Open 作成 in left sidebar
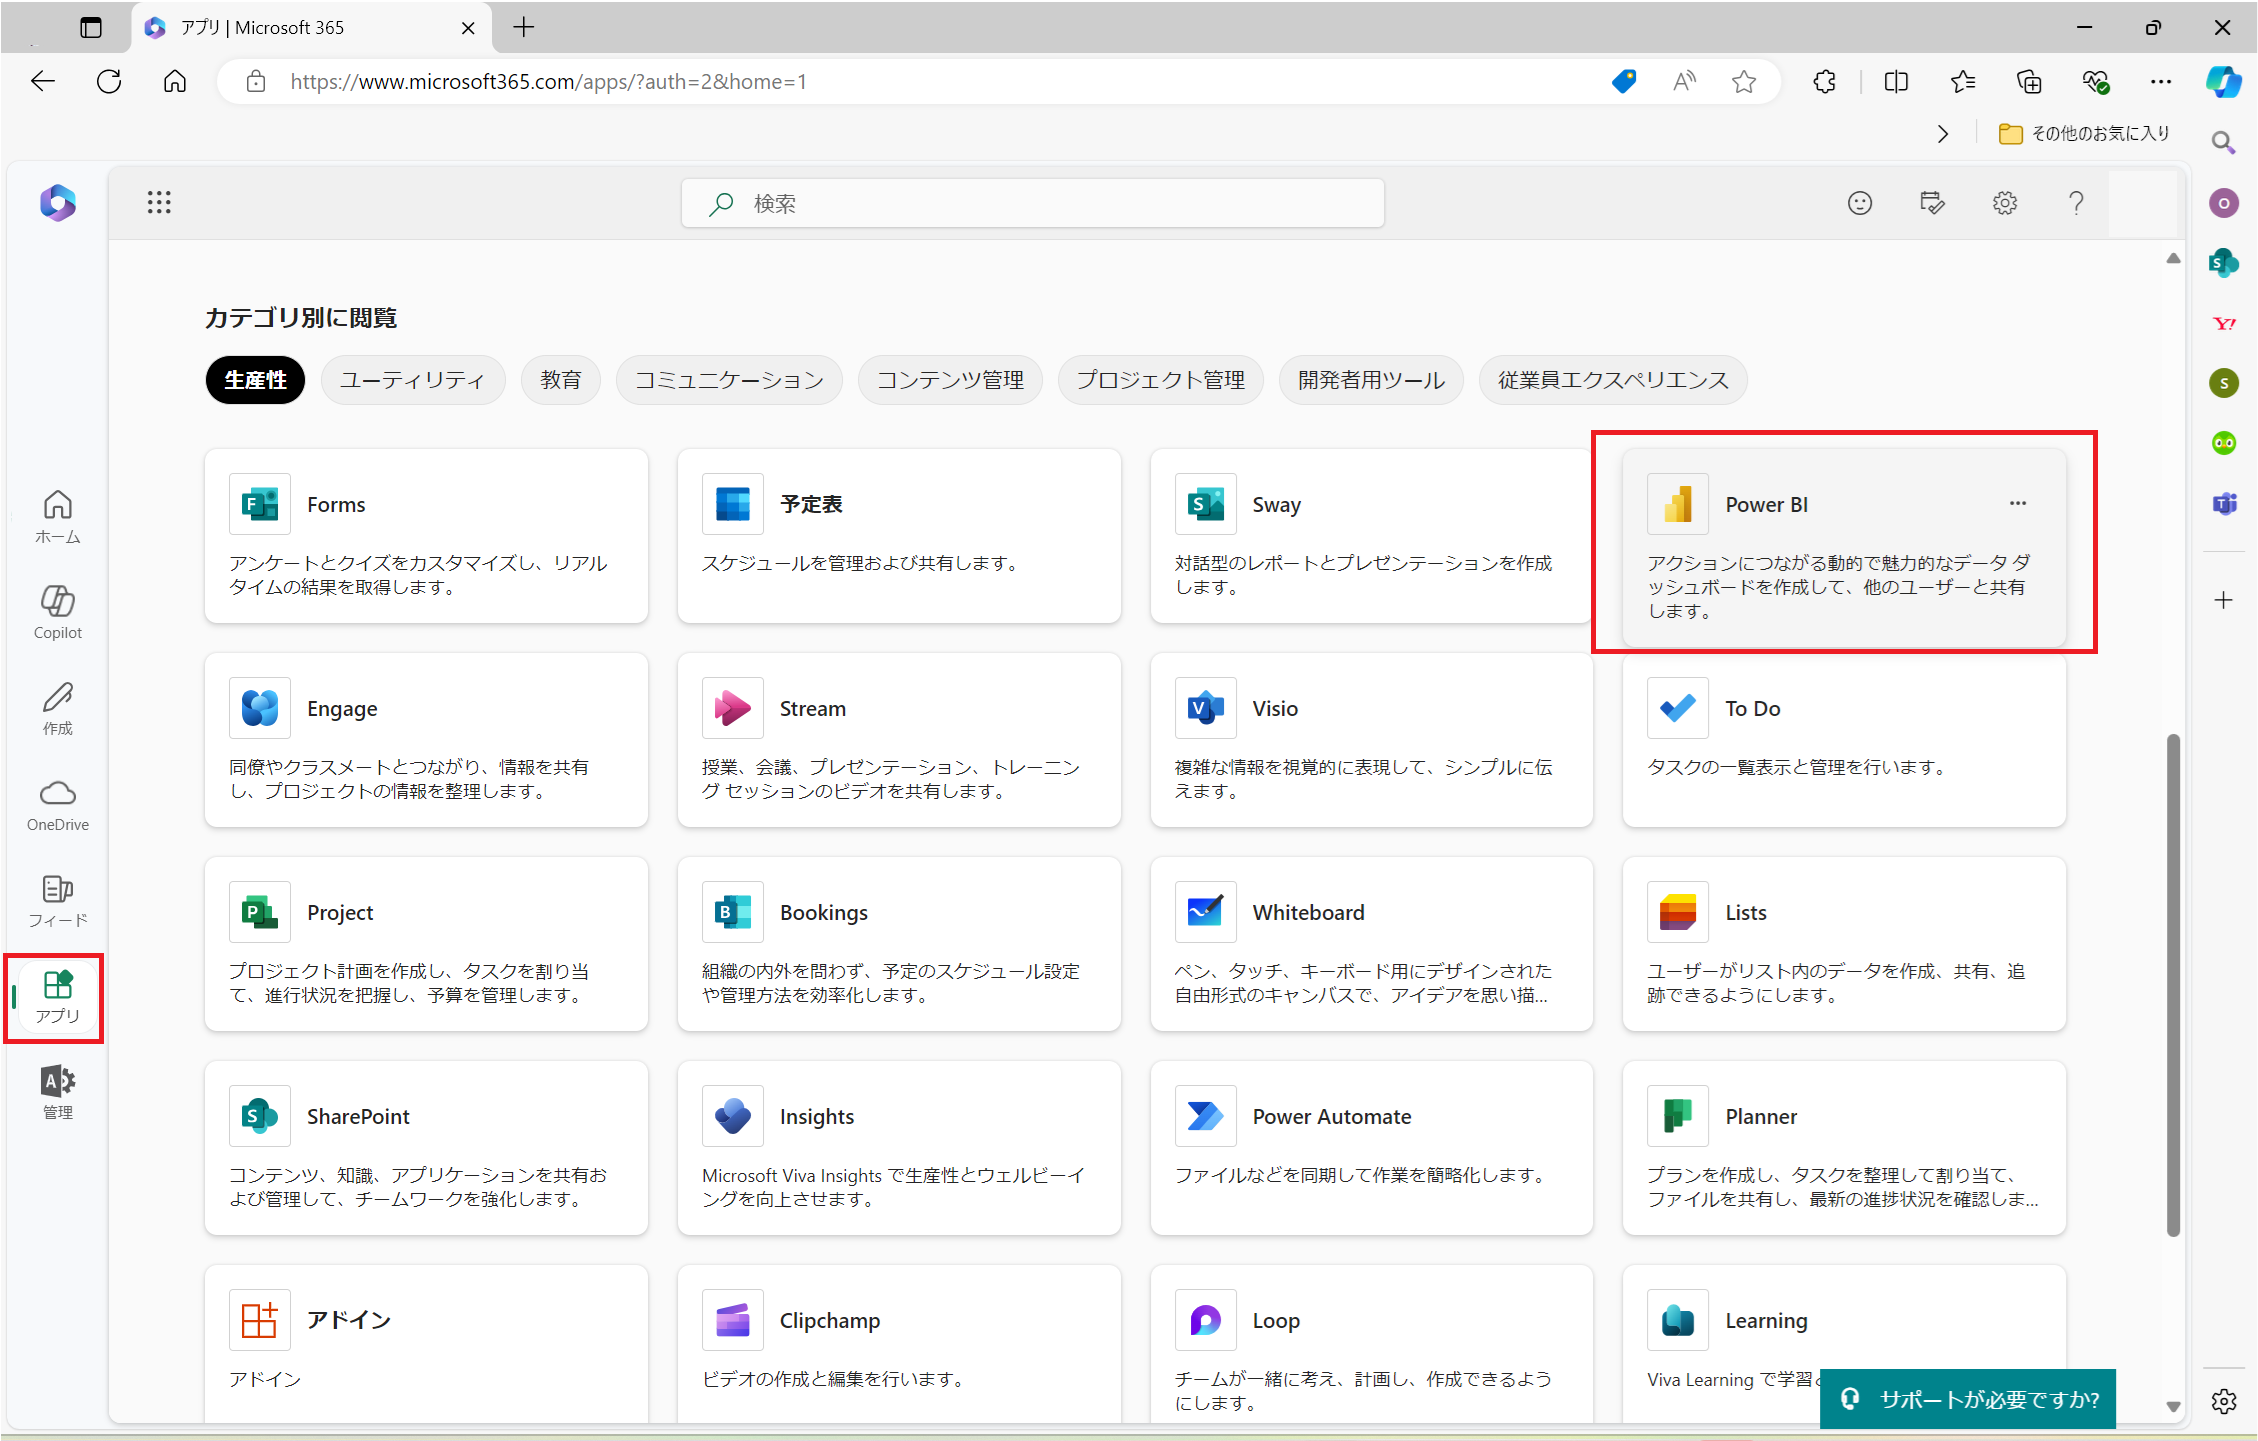Image resolution: width=2258 pixels, height=1441 pixels. point(58,708)
